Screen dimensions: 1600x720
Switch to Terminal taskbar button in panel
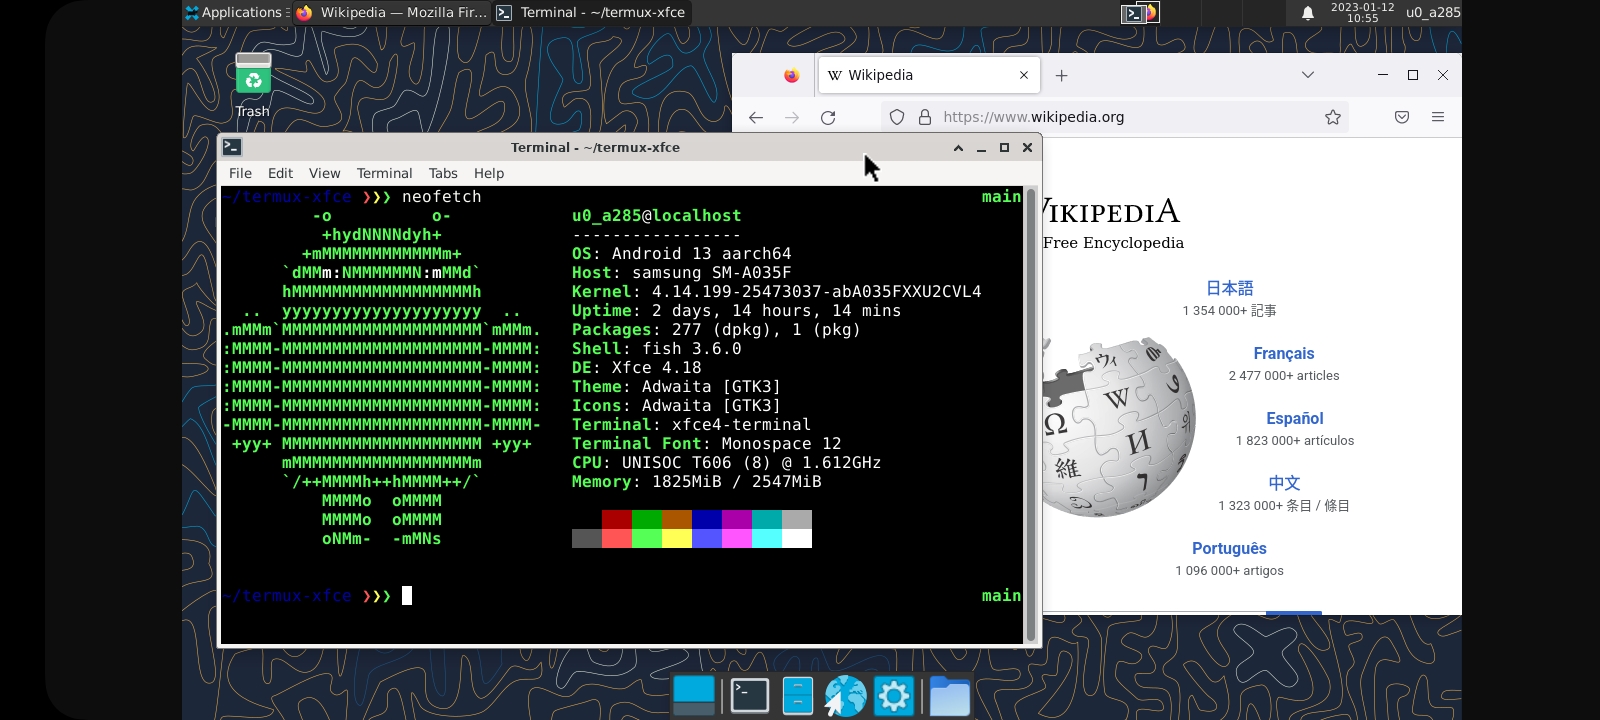(591, 12)
